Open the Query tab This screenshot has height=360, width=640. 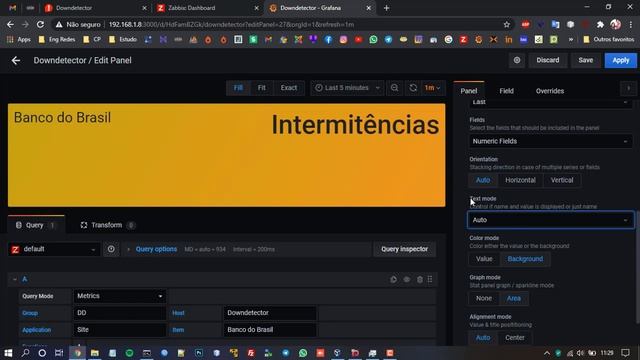(36, 225)
